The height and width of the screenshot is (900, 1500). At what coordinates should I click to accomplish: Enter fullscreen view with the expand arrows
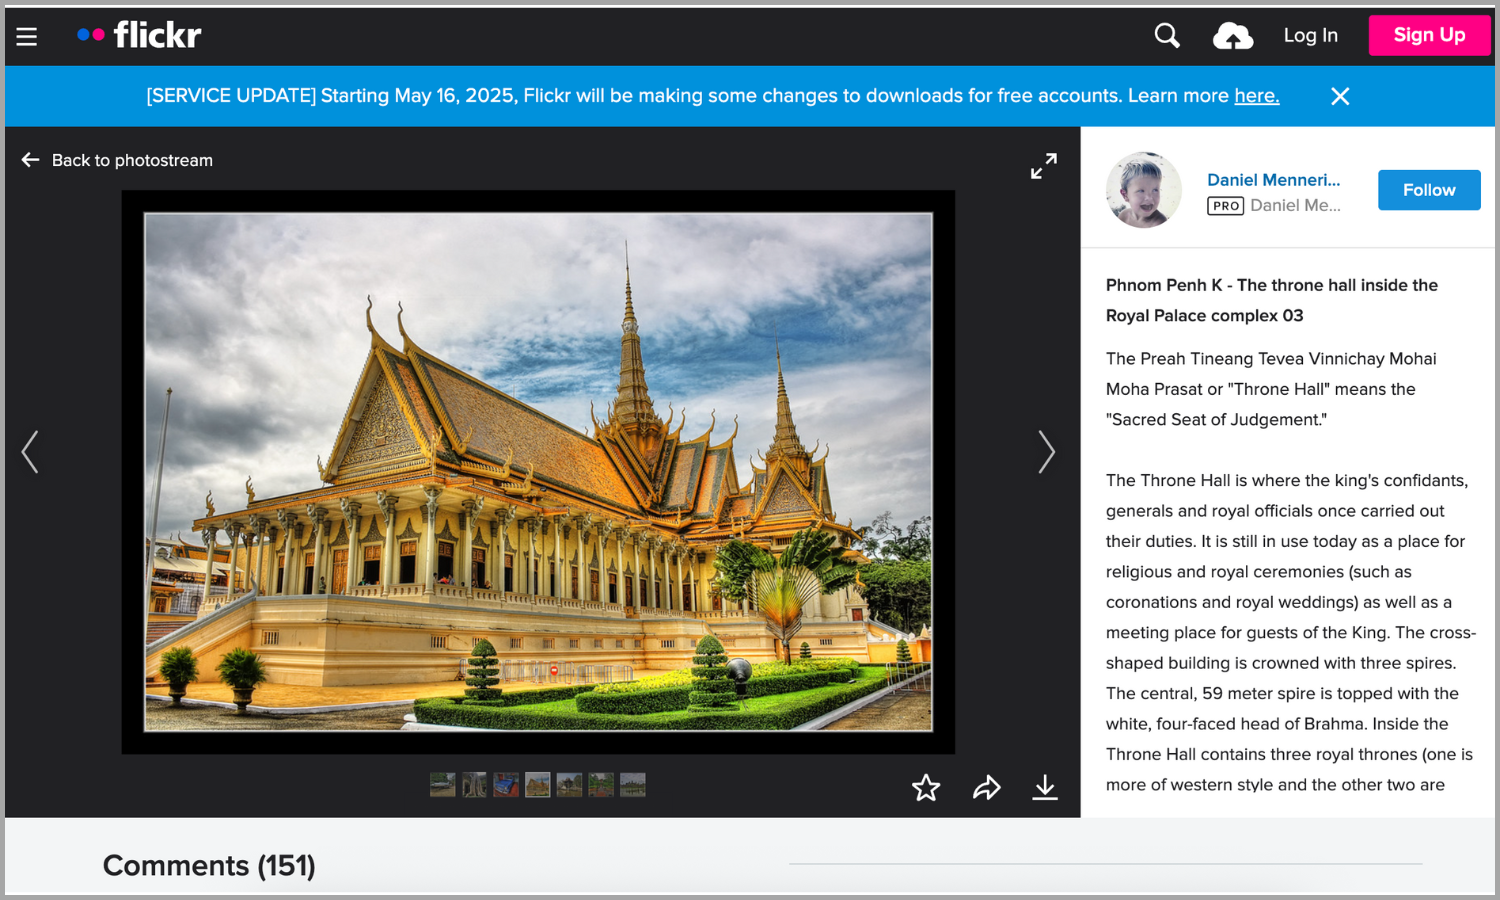coord(1043,166)
